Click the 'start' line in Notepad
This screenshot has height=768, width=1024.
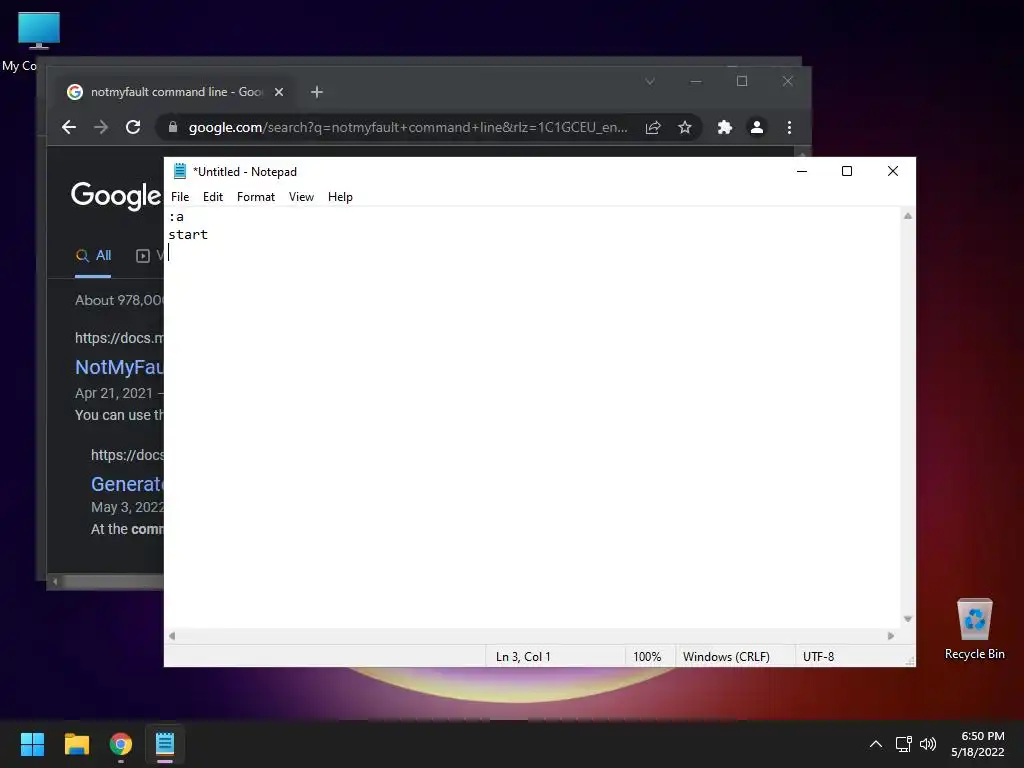click(x=188, y=234)
